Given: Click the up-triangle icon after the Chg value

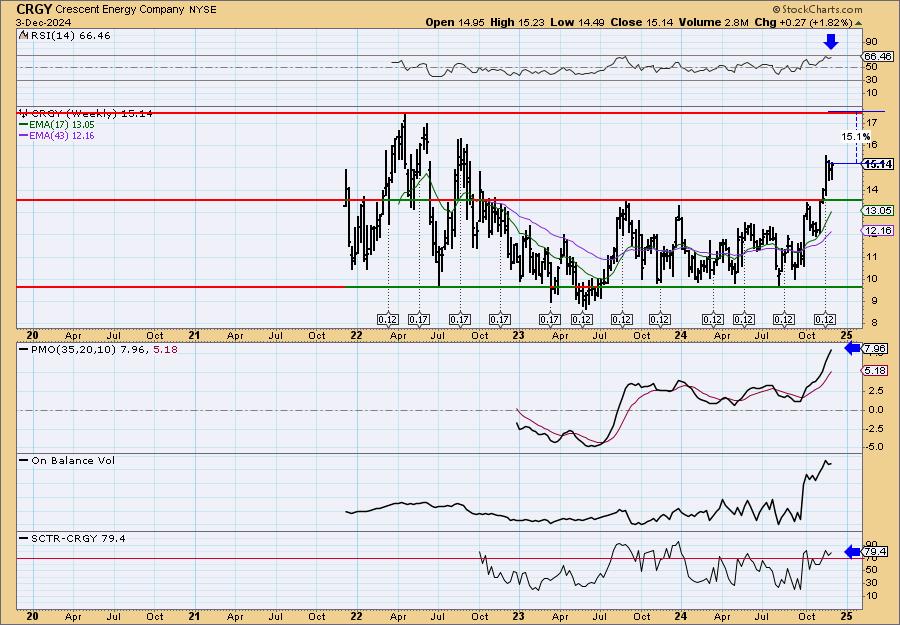Looking at the screenshot, I should coord(859,23).
